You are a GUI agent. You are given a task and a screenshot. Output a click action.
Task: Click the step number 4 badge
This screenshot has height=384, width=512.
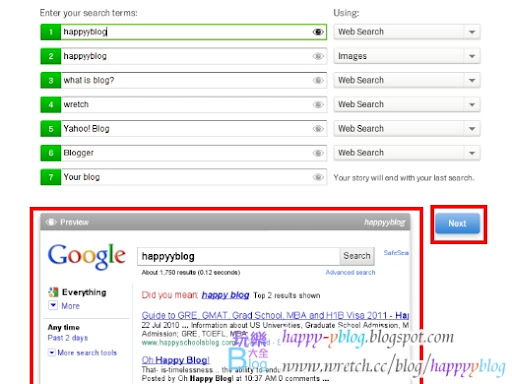click(51, 105)
